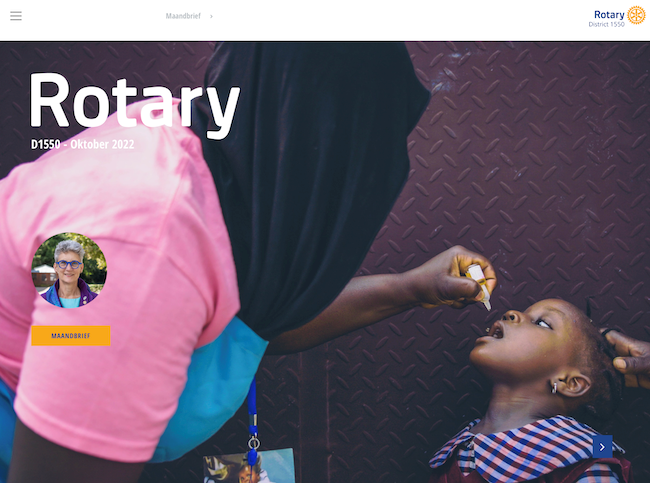Go to next page with blue arrow
The image size is (650, 483).
tap(602, 447)
